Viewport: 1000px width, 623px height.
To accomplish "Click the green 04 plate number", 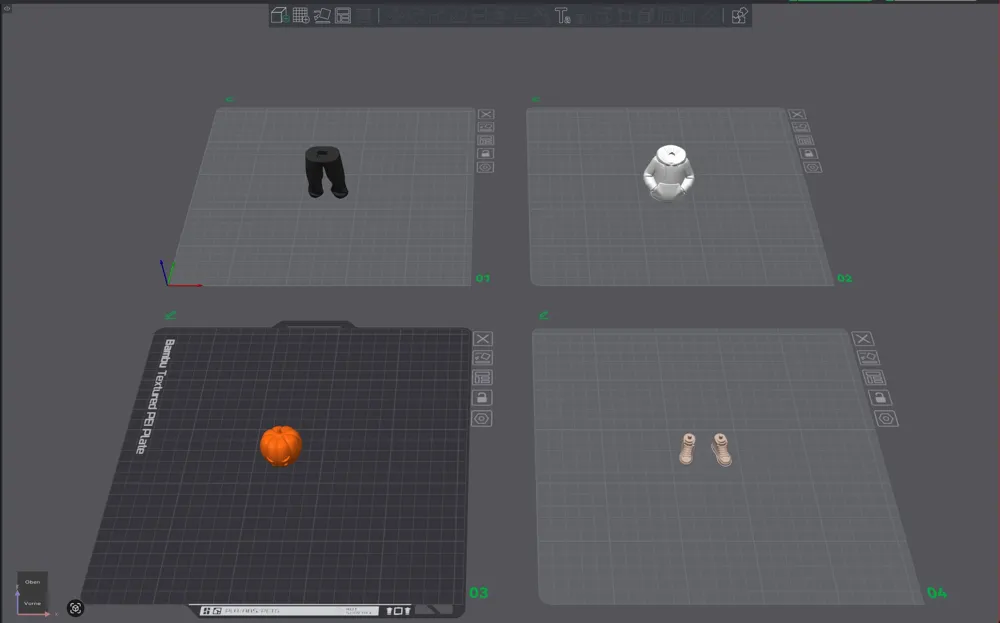I will tap(937, 592).
